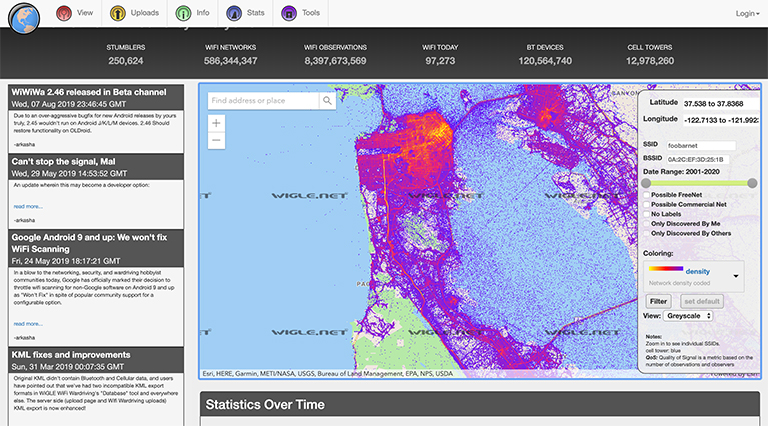The height and width of the screenshot is (426, 768).
Task: Click the red View icon in navbar
Action: tap(64, 14)
